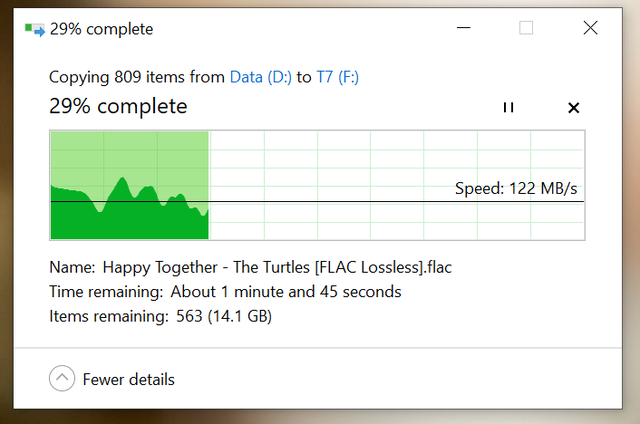Screen dimensions: 640x424
Task: Click the disabled maximize window button
Action: (x=526, y=28)
